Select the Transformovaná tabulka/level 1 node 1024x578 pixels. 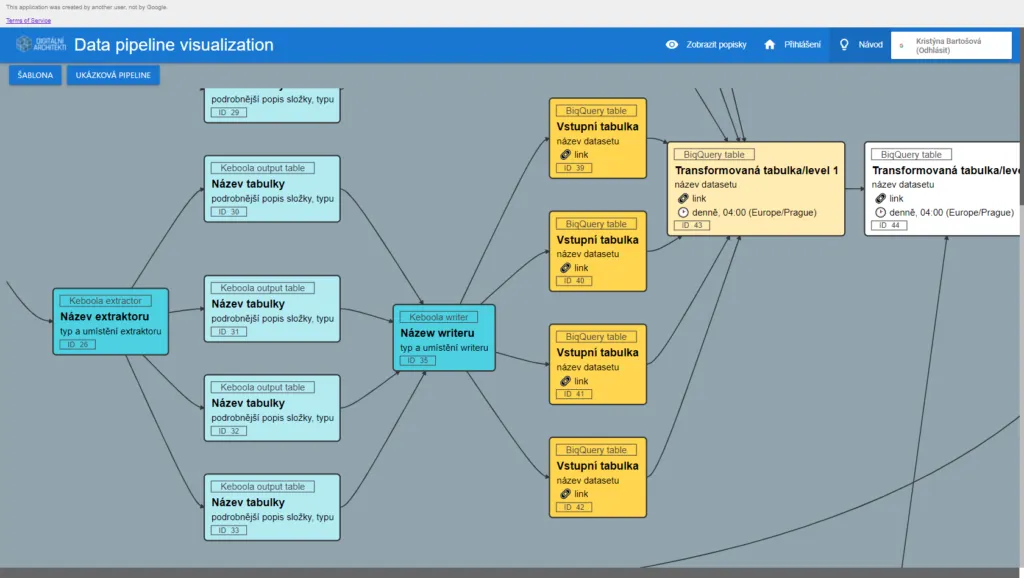tap(756, 189)
